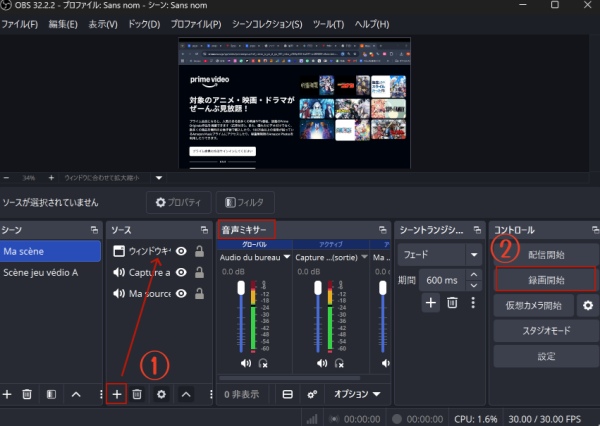Lock the Ma source item
The height and width of the screenshot is (426, 600).
point(199,293)
